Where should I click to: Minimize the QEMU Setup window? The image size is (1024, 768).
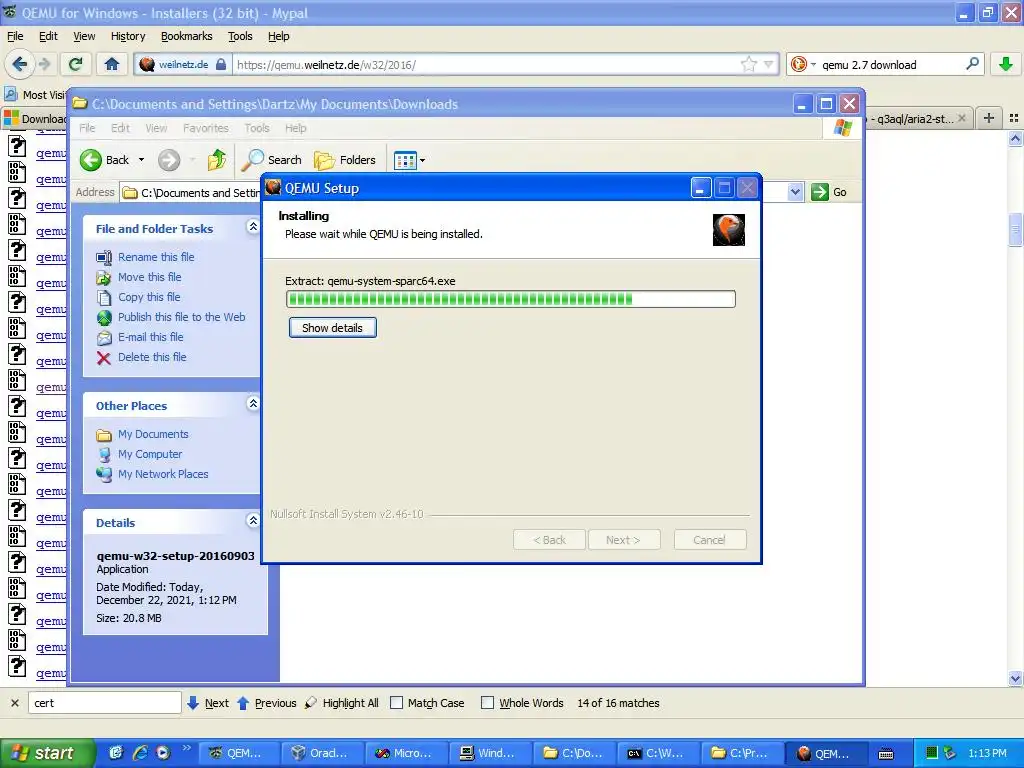pyautogui.click(x=700, y=188)
